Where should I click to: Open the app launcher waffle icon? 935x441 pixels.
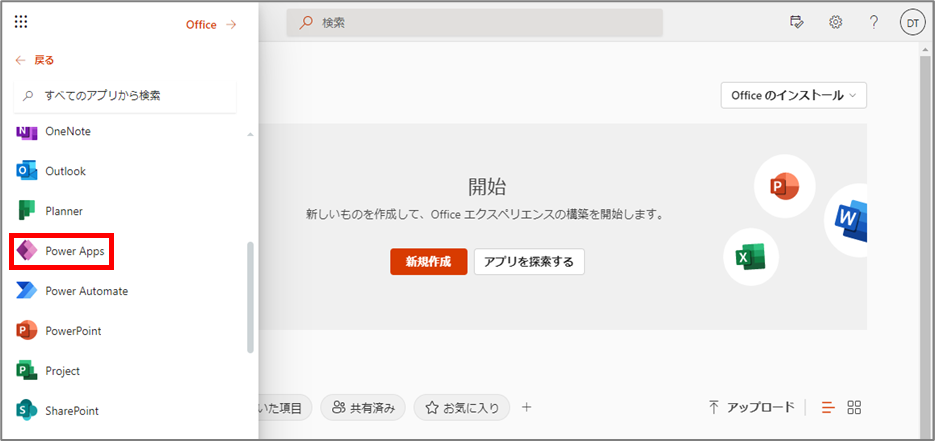tap(21, 22)
